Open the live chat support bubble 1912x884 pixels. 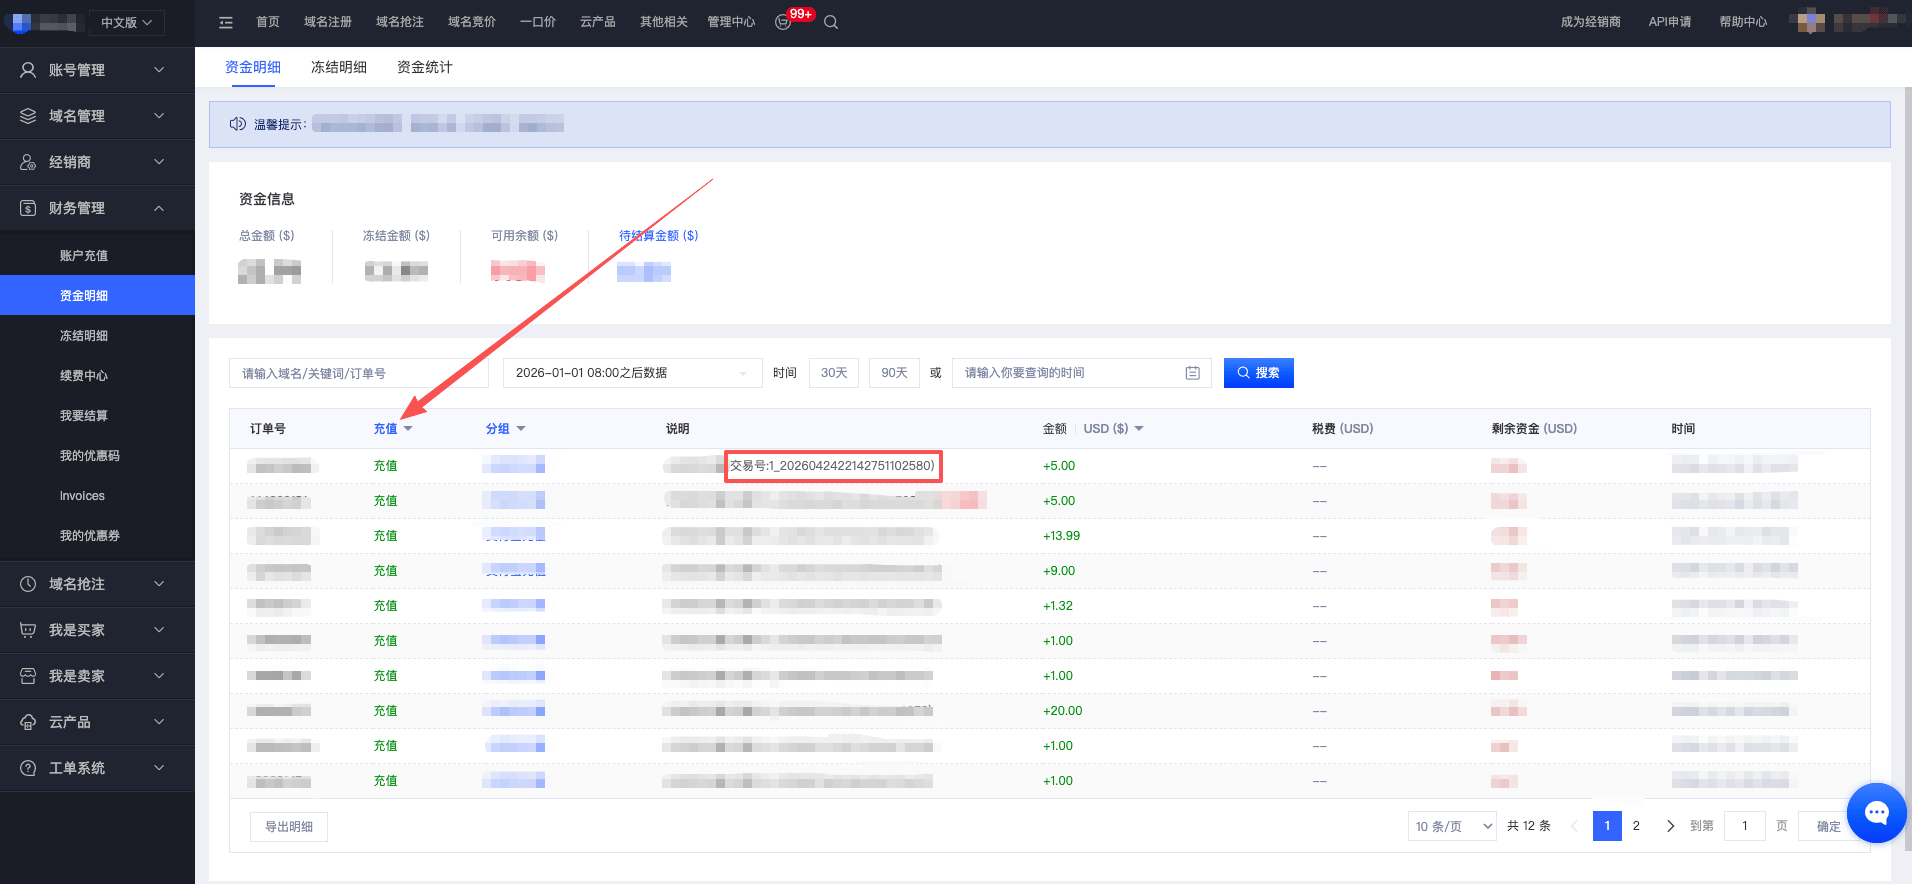[1876, 813]
